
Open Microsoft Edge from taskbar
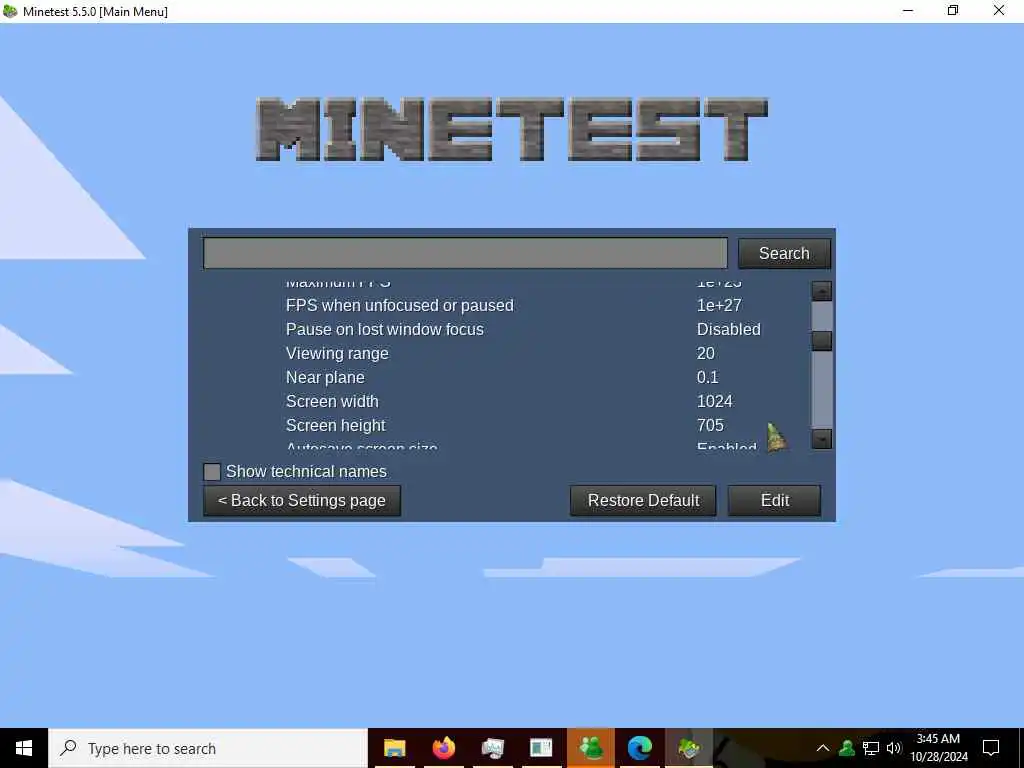pos(640,748)
